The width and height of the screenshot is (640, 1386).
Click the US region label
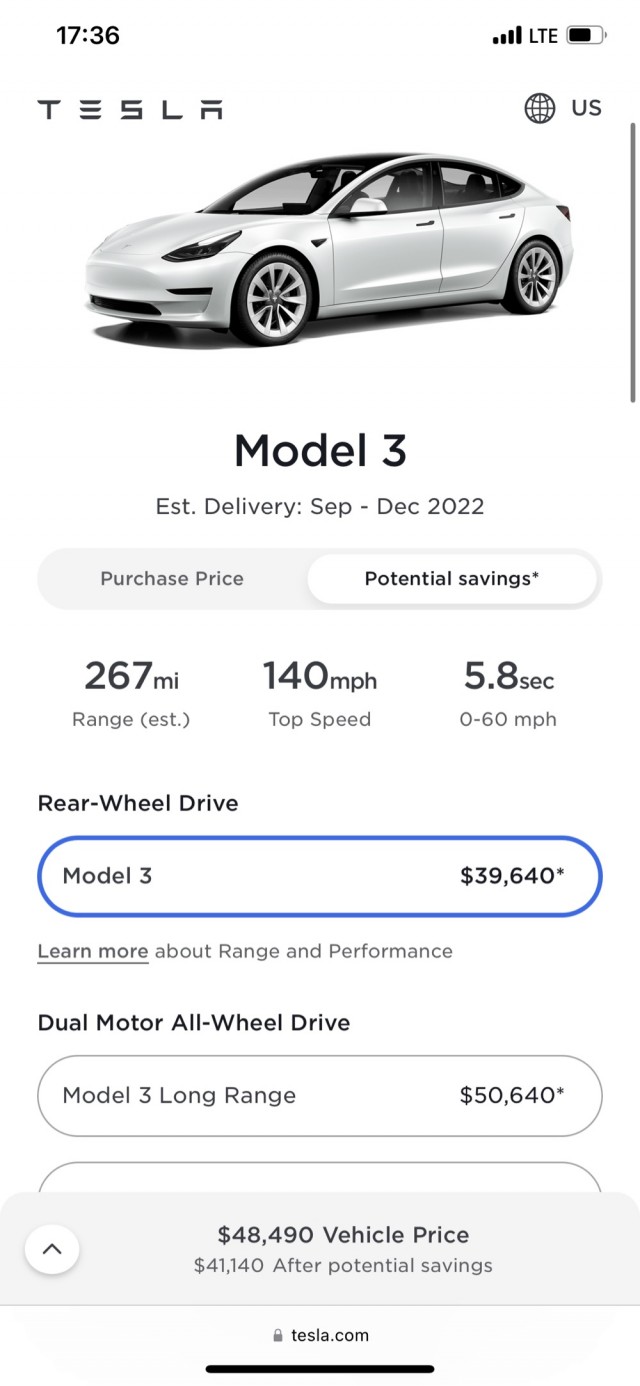587,108
